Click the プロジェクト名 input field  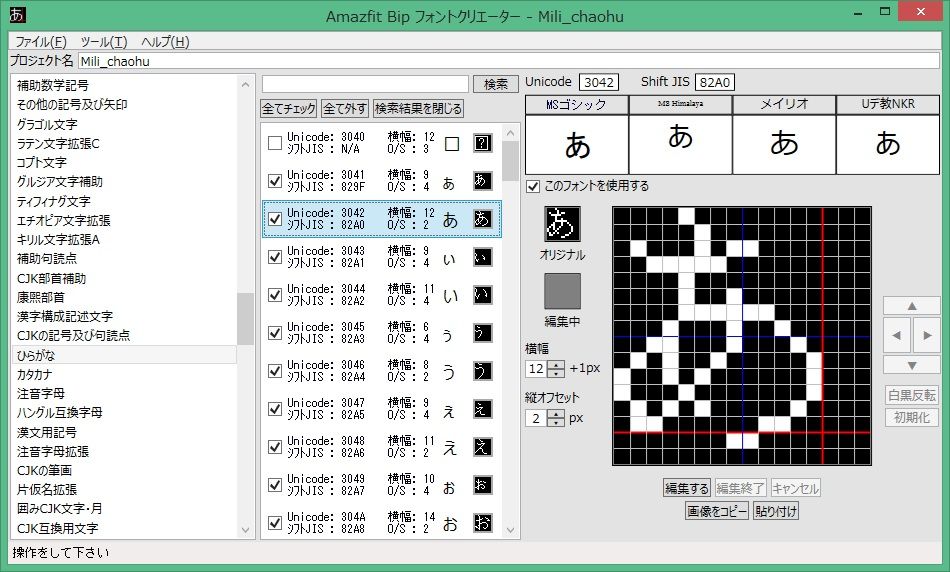[509, 61]
